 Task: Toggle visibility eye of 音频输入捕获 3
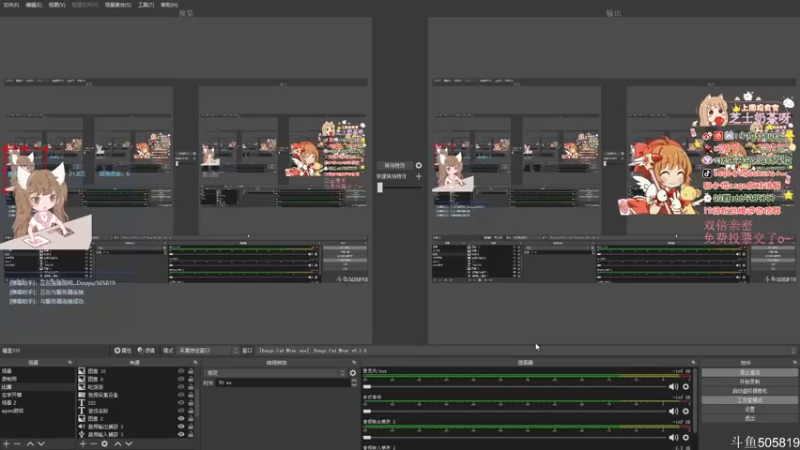tap(181, 434)
